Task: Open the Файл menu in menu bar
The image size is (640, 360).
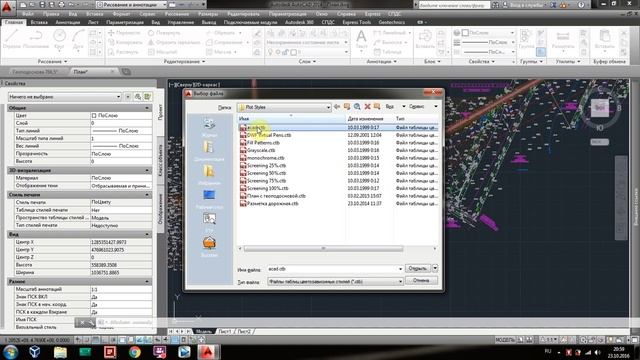Action: (28, 14)
